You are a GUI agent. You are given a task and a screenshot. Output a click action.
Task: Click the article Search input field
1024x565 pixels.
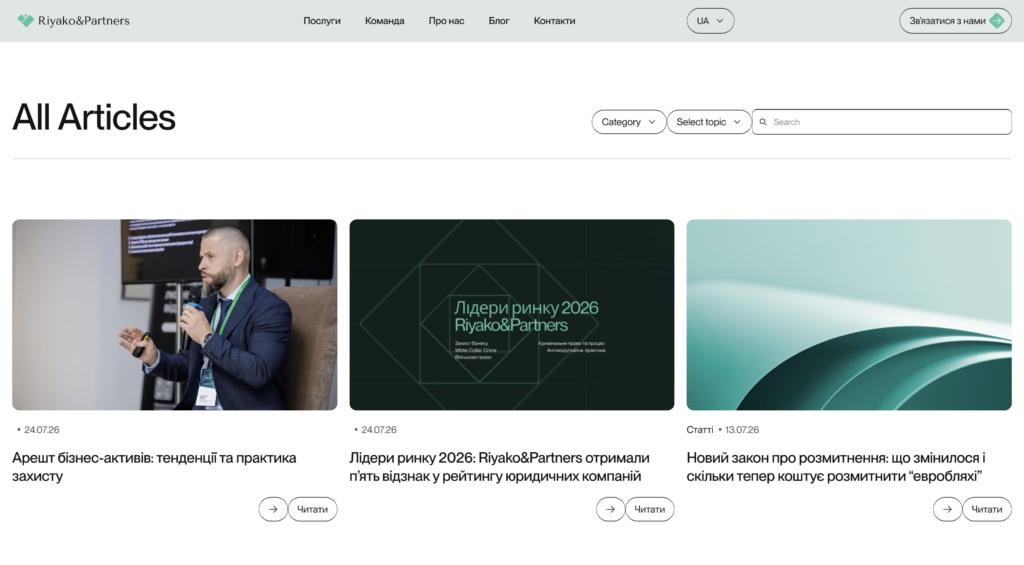tap(882, 122)
